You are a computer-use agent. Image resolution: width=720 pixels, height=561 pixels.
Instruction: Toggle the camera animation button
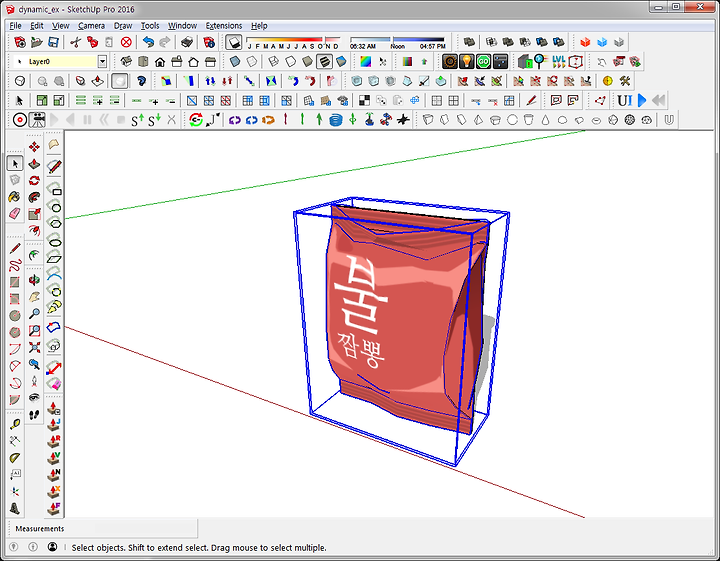click(x=37, y=120)
